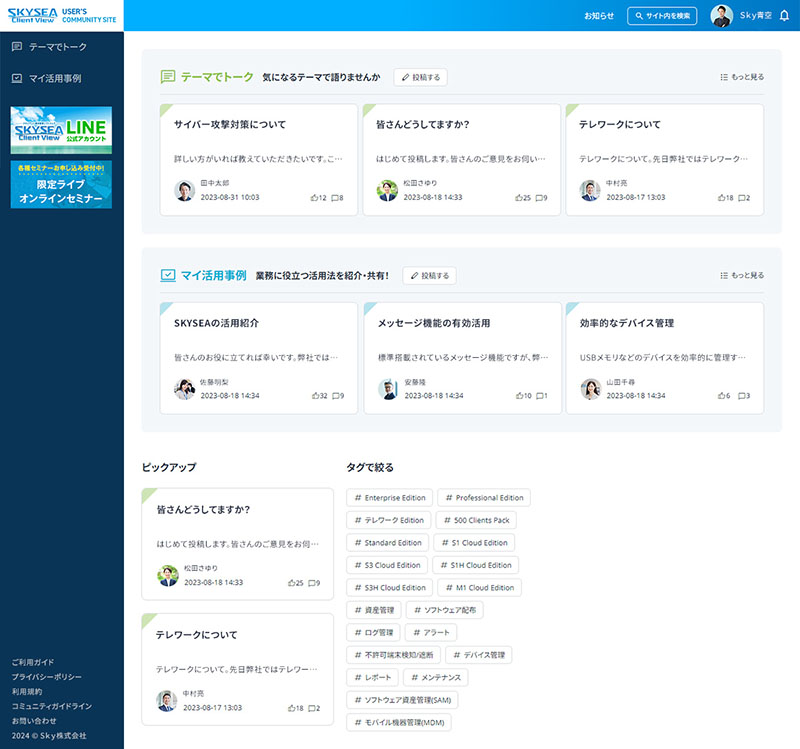Open the 限定ライブオンラインセミナー banner

[61, 185]
